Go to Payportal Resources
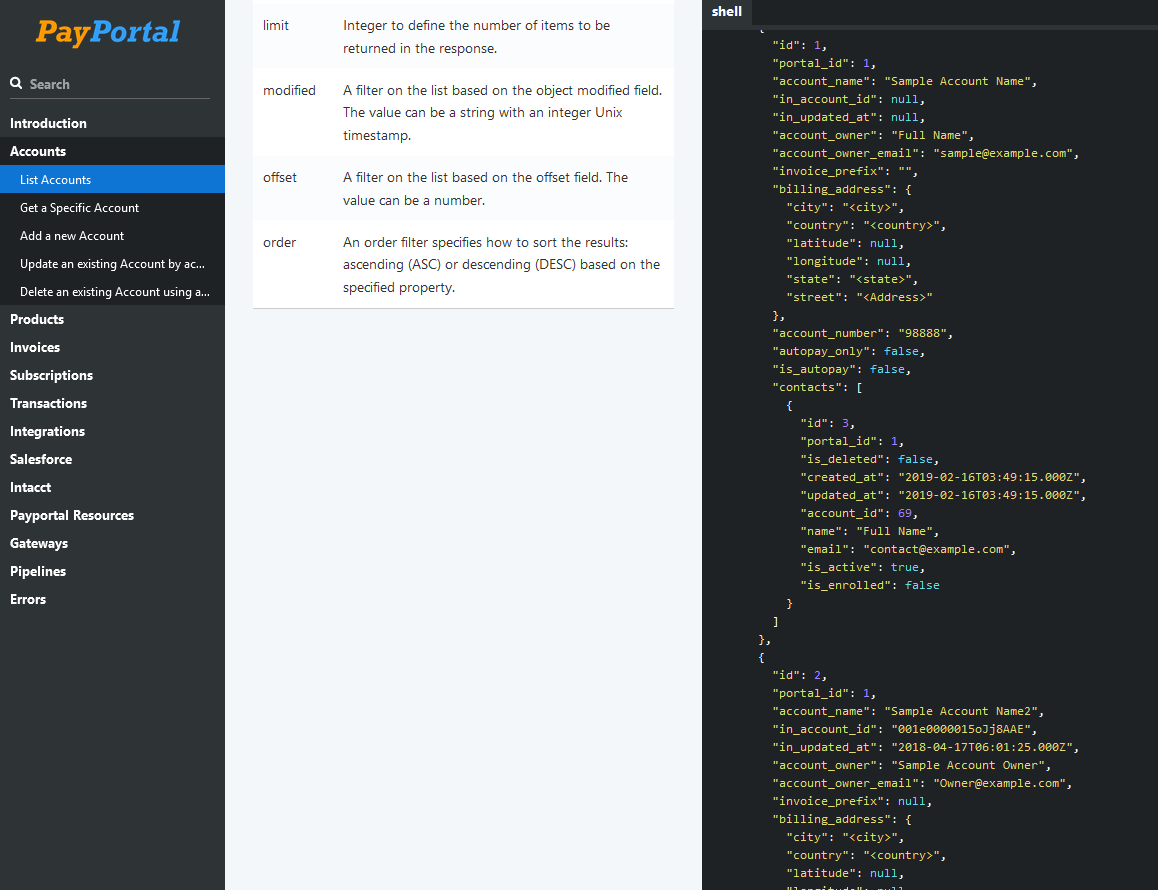This screenshot has height=890, width=1158. point(72,515)
